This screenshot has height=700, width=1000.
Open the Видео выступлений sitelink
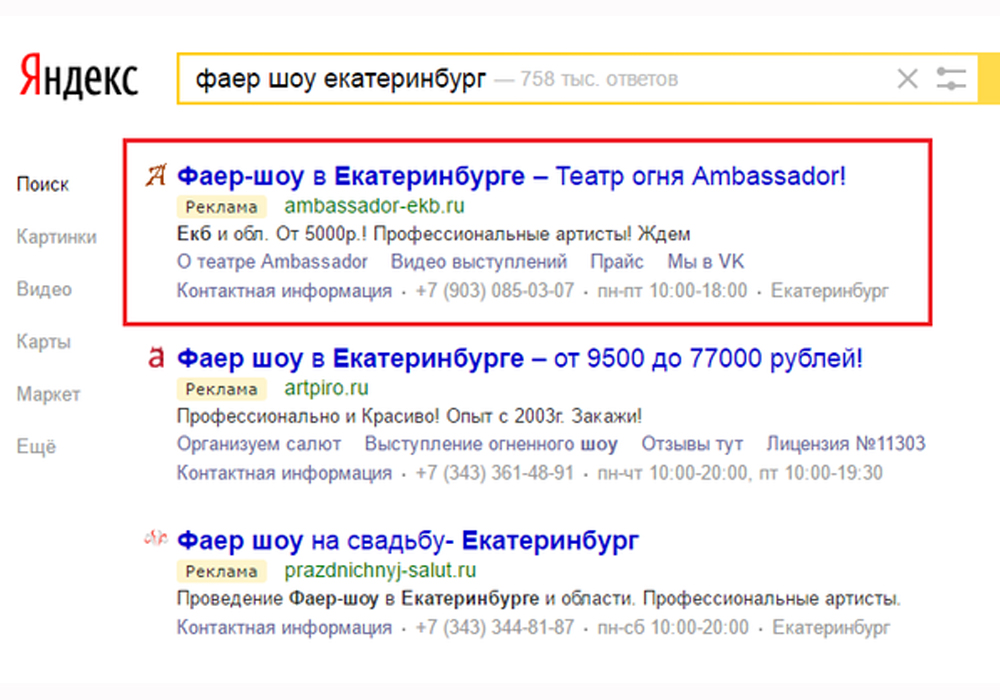click(x=479, y=261)
